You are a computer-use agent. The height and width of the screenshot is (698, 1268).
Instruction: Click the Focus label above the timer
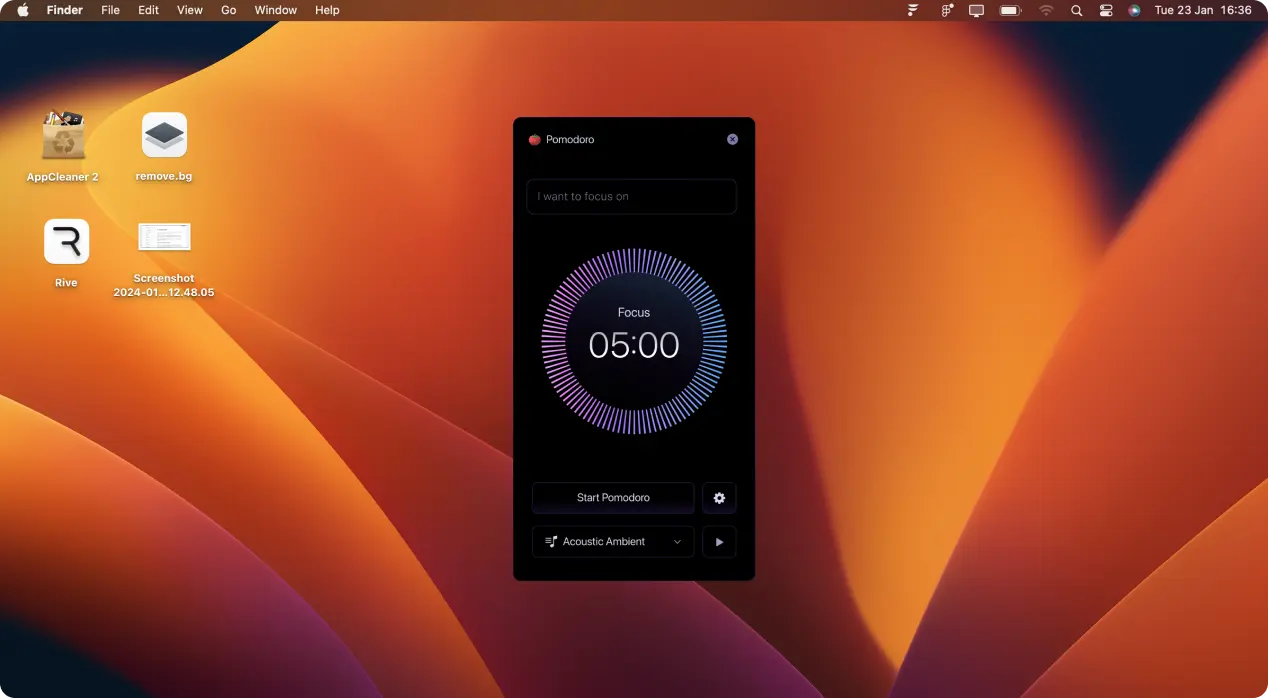click(634, 313)
